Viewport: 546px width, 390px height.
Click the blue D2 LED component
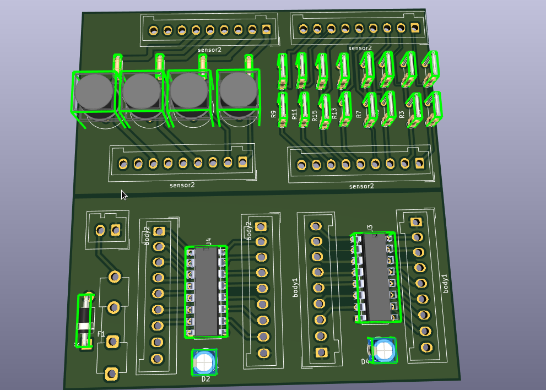pos(205,362)
